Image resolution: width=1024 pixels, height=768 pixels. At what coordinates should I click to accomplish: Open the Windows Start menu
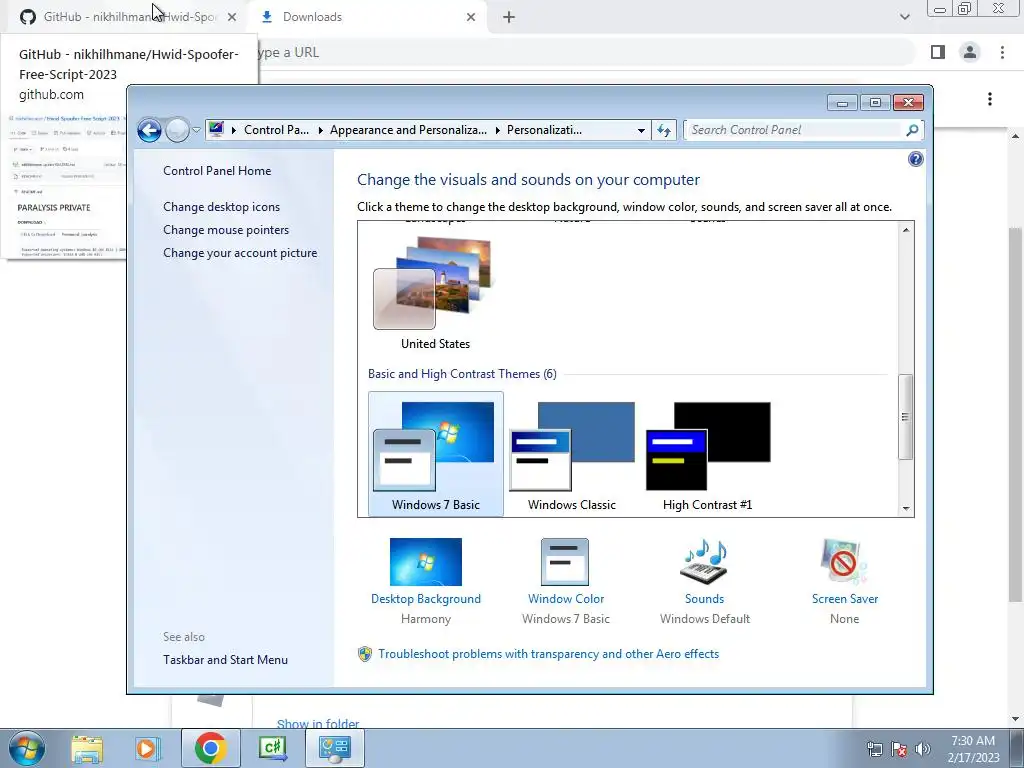click(27, 748)
